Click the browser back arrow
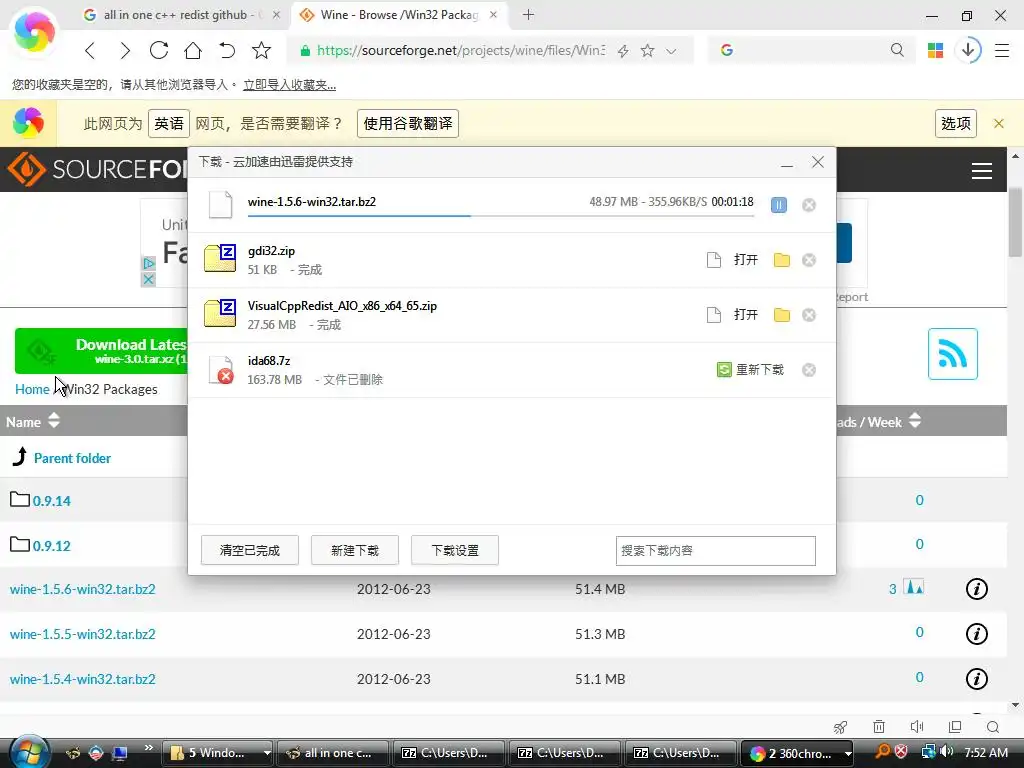The image size is (1024, 768). click(x=90, y=50)
